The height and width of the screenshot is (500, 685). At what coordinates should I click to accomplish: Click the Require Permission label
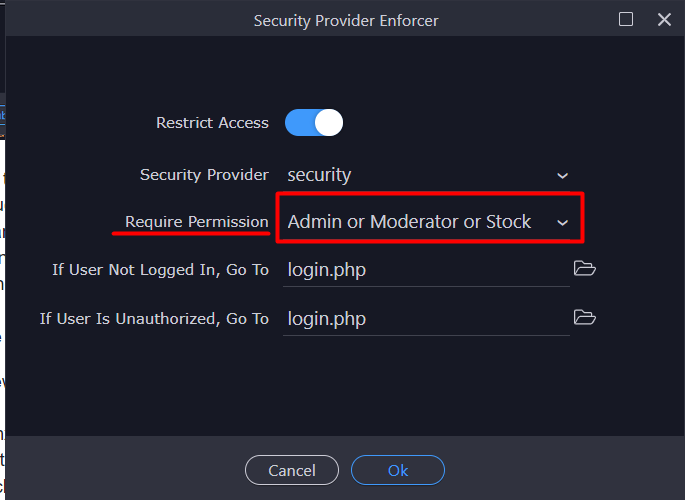pyautogui.click(x=197, y=222)
